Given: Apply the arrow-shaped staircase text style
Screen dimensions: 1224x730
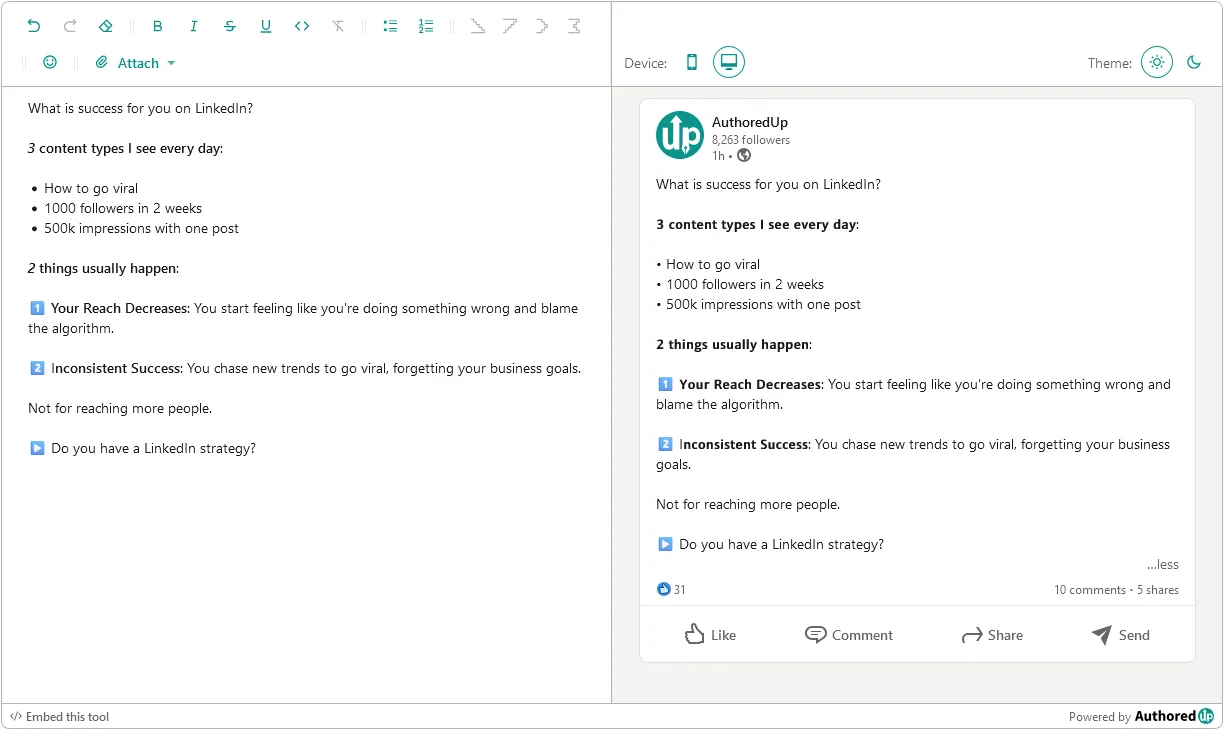Looking at the screenshot, I should (x=542, y=26).
